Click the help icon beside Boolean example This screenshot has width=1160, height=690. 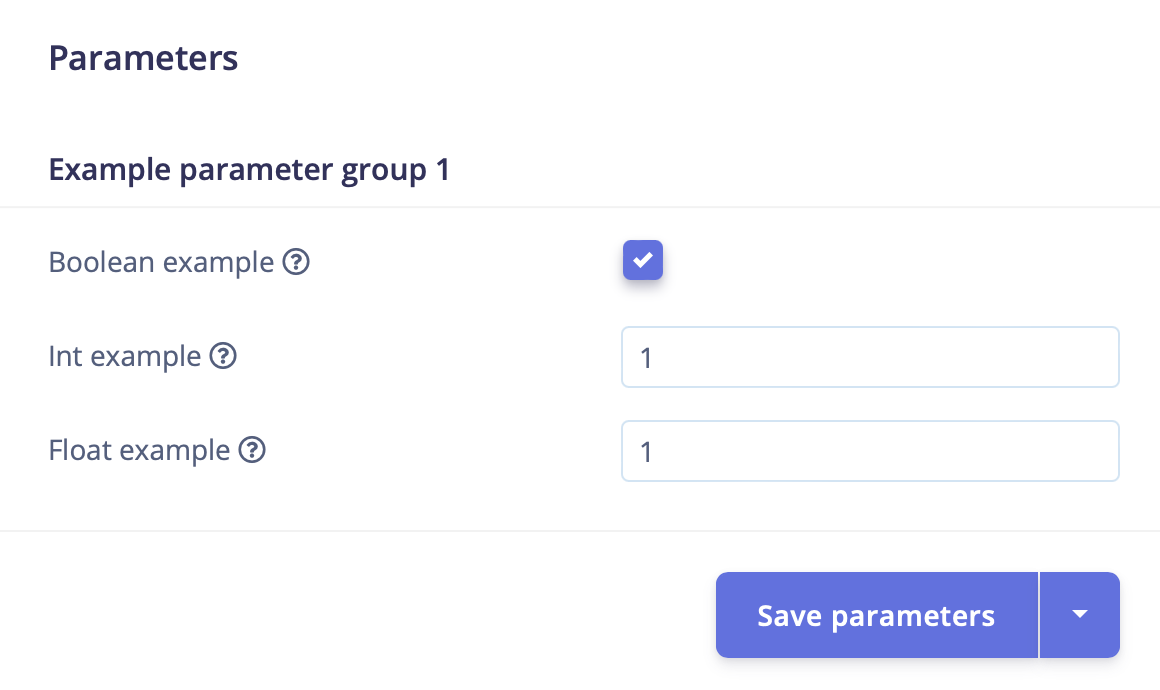[296, 263]
